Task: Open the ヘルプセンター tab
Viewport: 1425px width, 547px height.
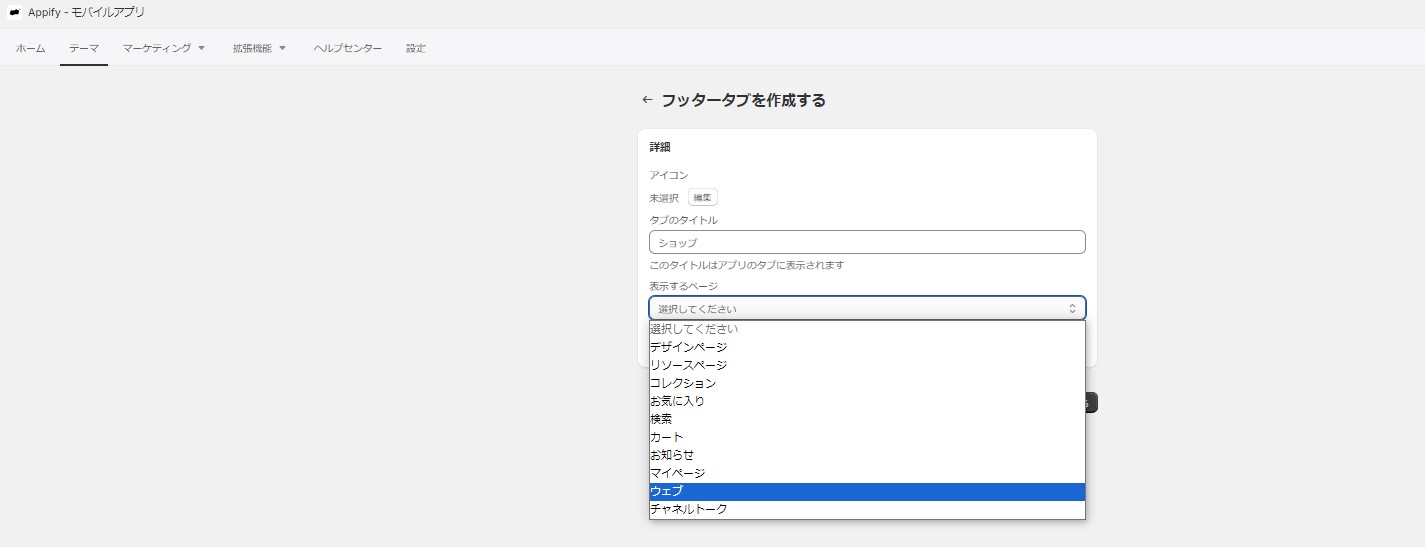Action: tap(347, 48)
